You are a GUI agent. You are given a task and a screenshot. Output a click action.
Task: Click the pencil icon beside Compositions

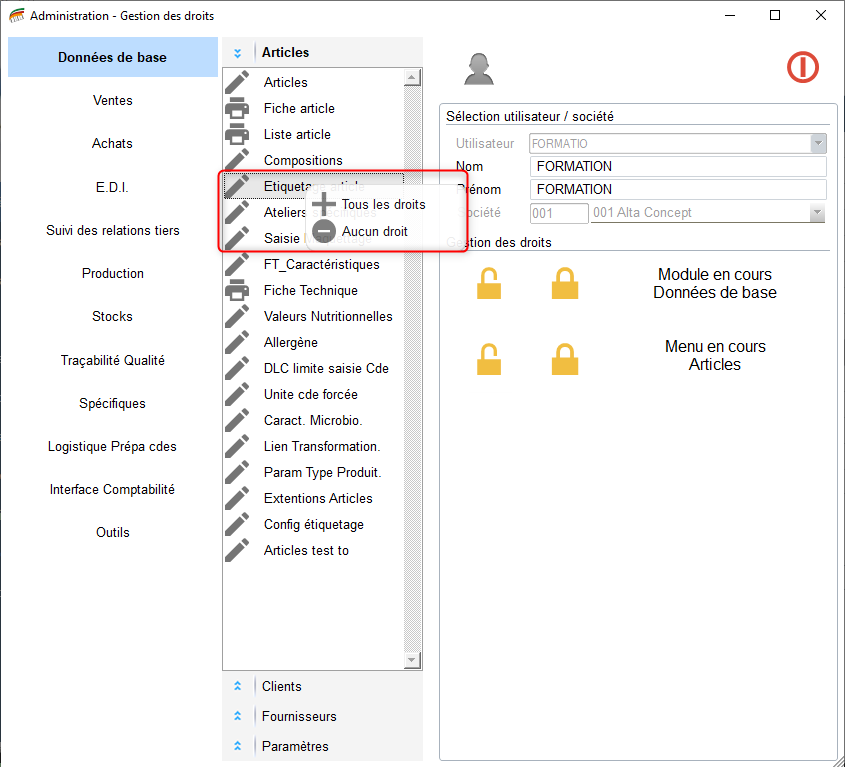tap(237, 160)
